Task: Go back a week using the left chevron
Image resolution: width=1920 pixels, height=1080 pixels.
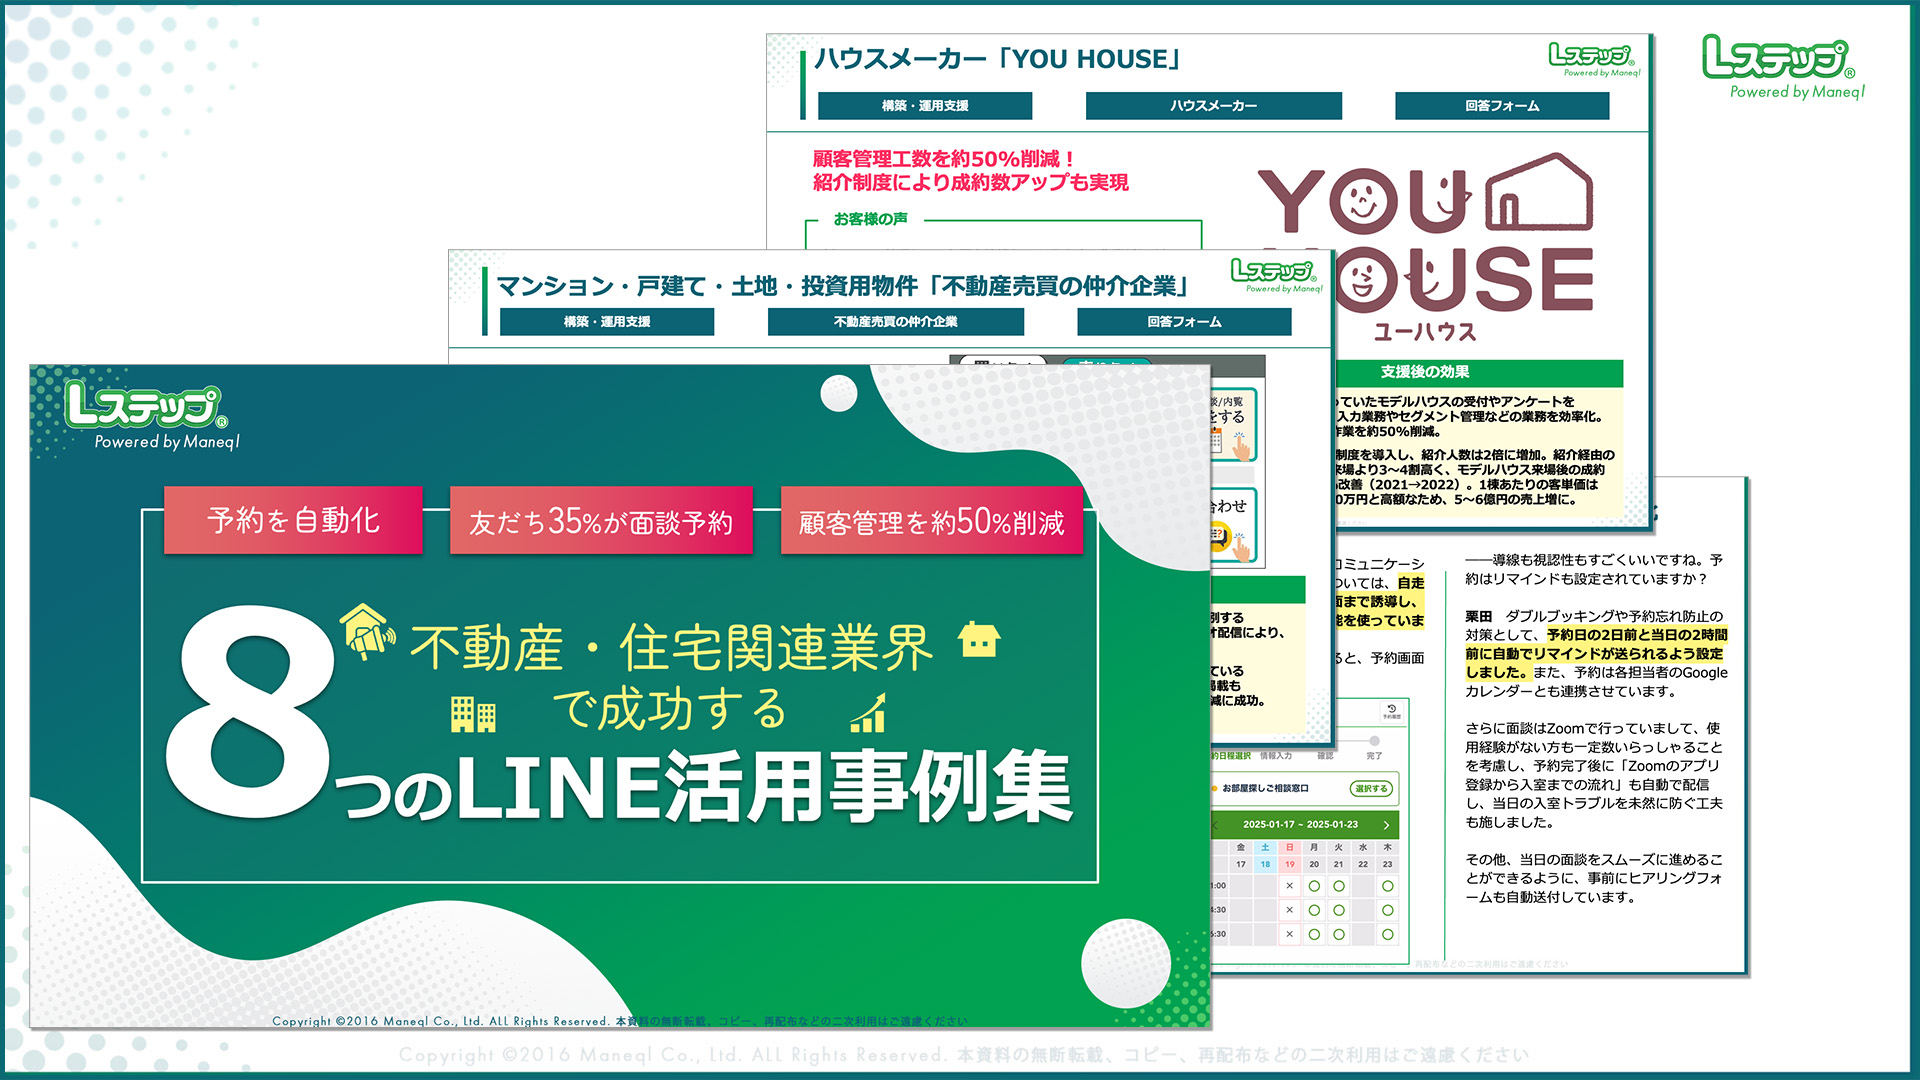Action: coord(1215,825)
